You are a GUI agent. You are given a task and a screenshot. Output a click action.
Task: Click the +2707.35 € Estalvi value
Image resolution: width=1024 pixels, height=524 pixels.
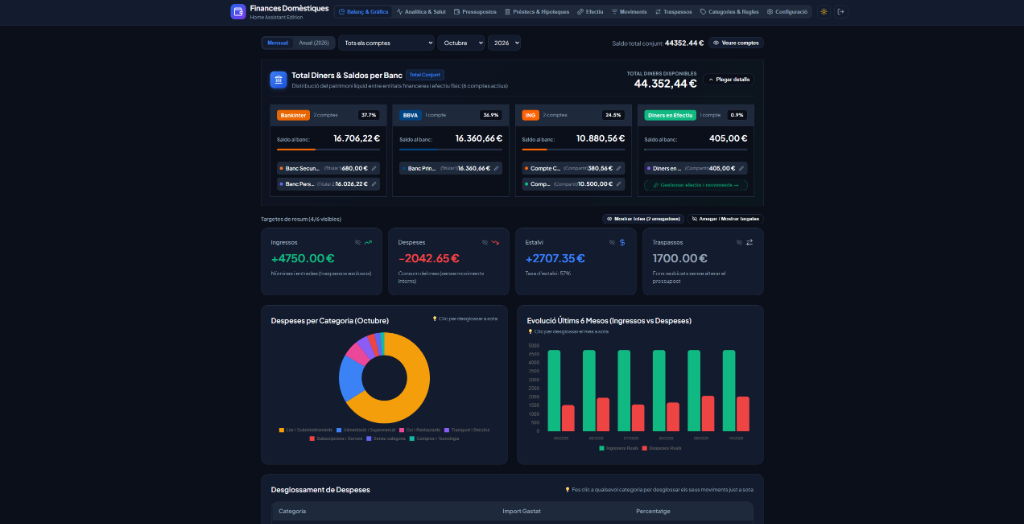(555, 259)
